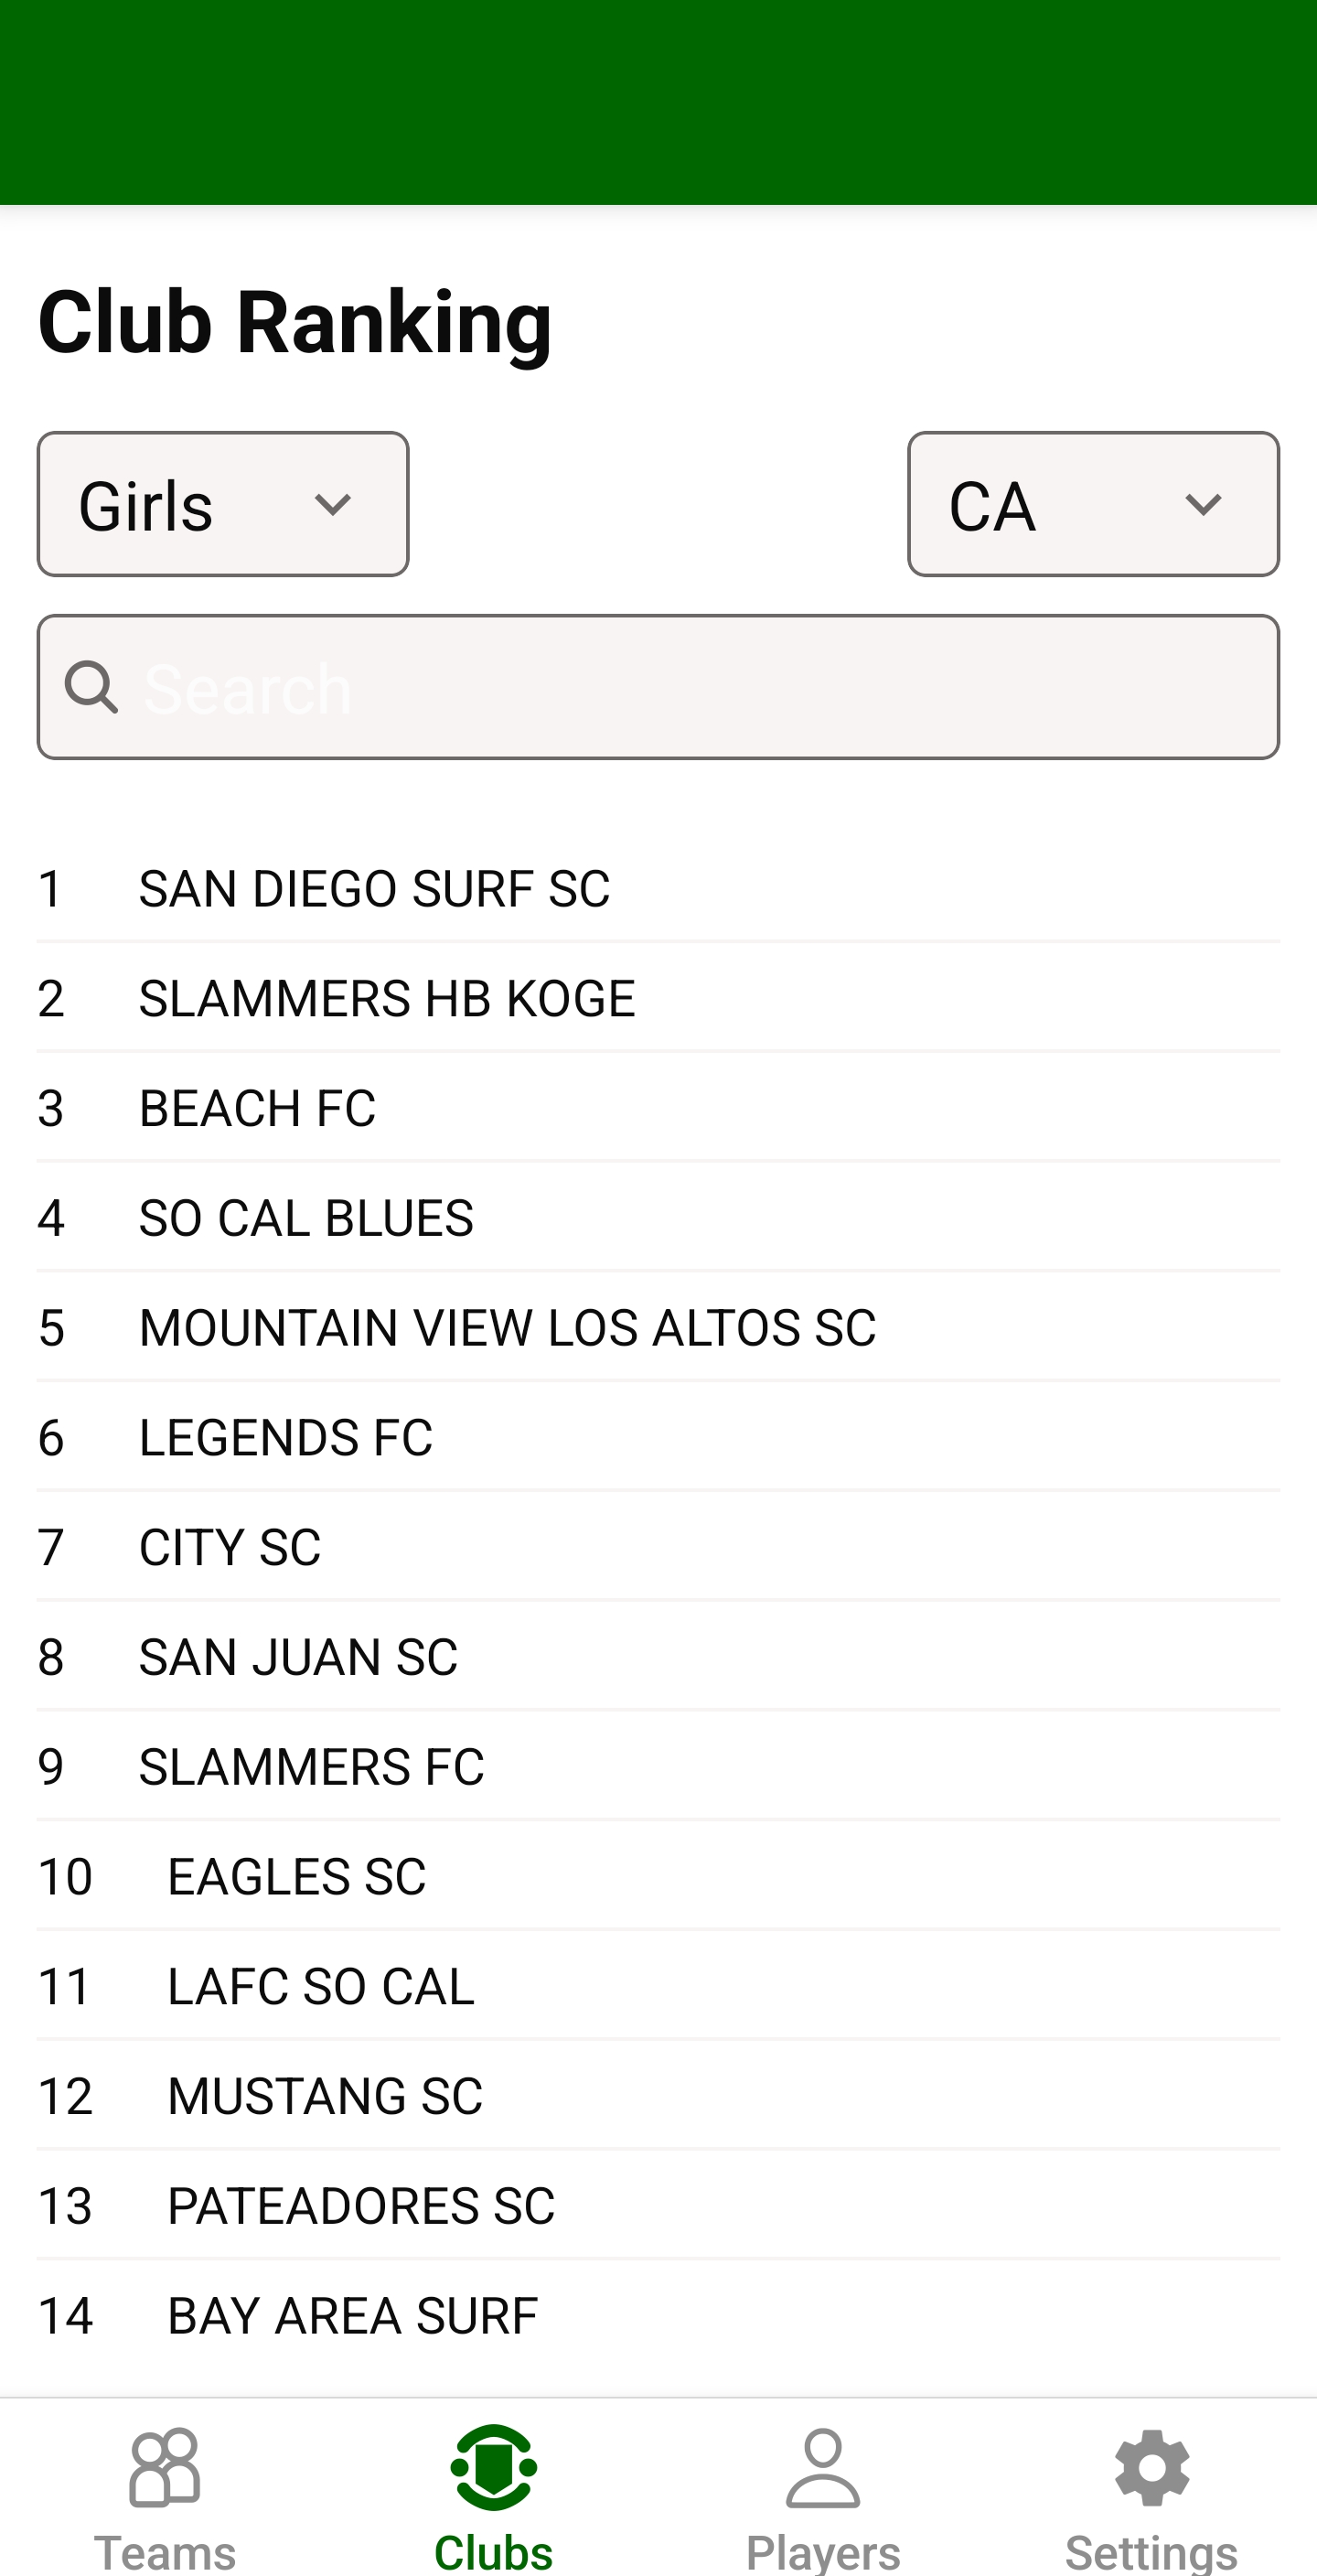The width and height of the screenshot is (1317, 2576).
Task: Tap the search magnifier icon
Action: (x=91, y=688)
